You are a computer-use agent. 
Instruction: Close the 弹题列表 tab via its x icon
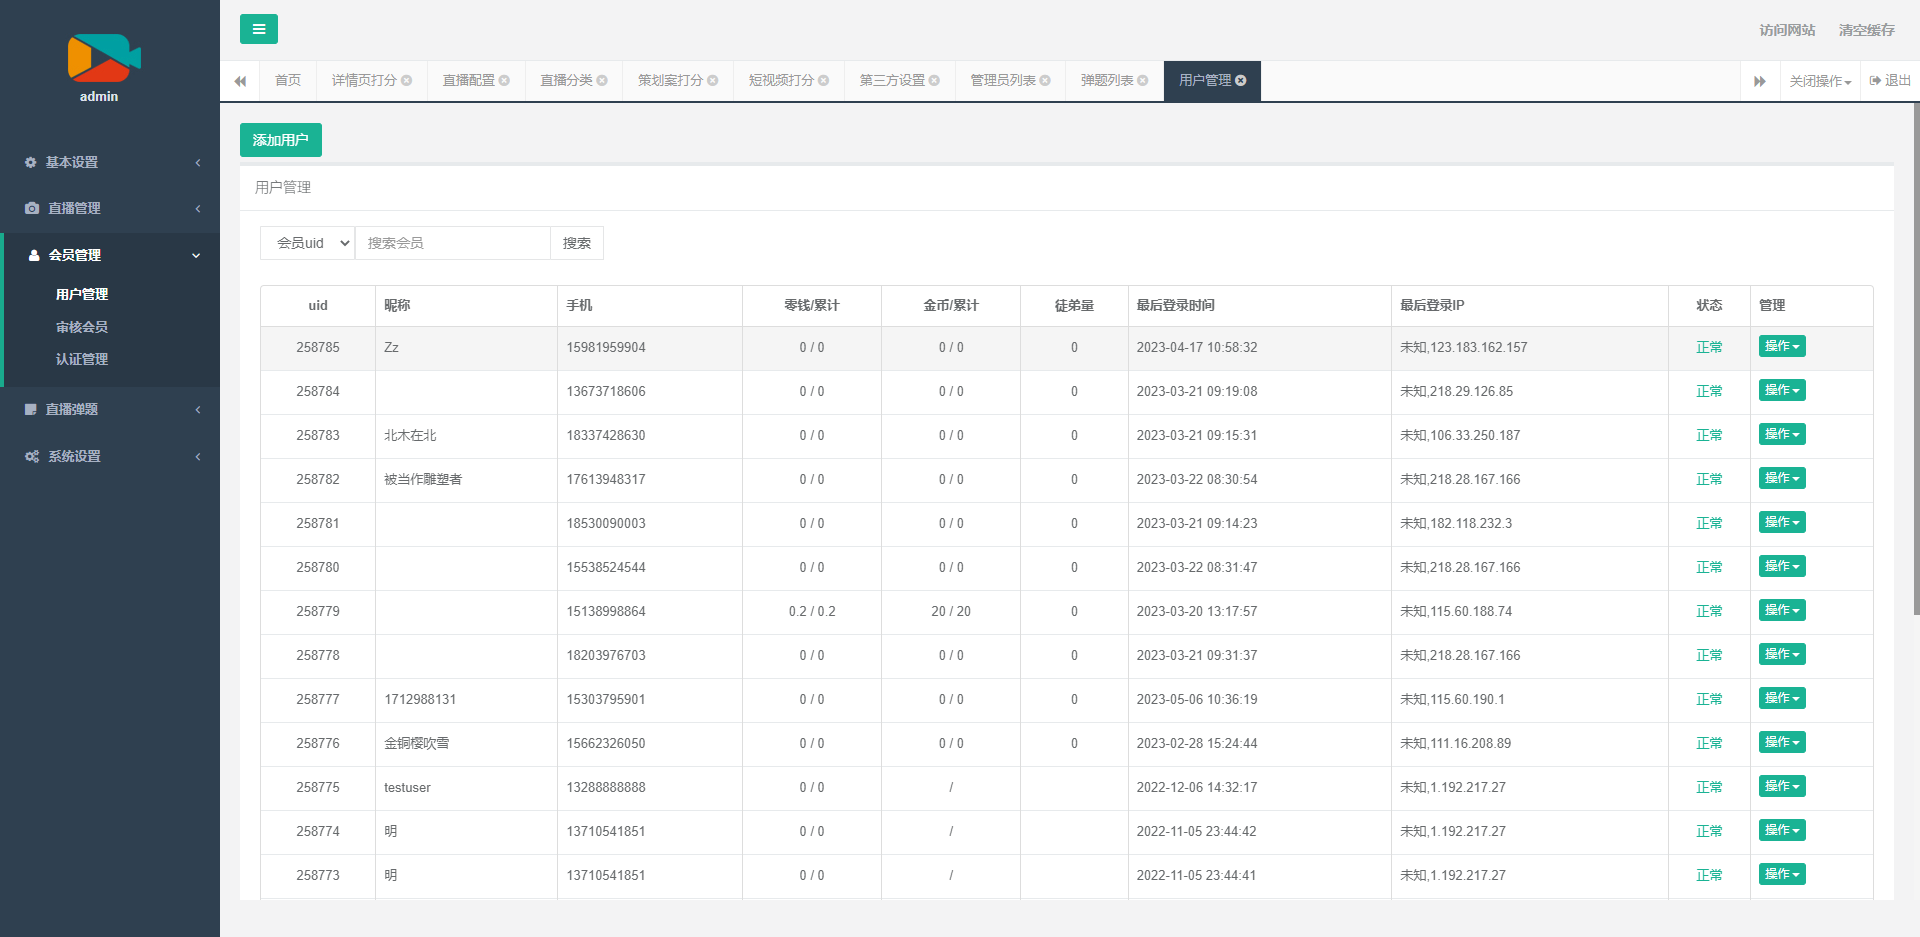1143,81
